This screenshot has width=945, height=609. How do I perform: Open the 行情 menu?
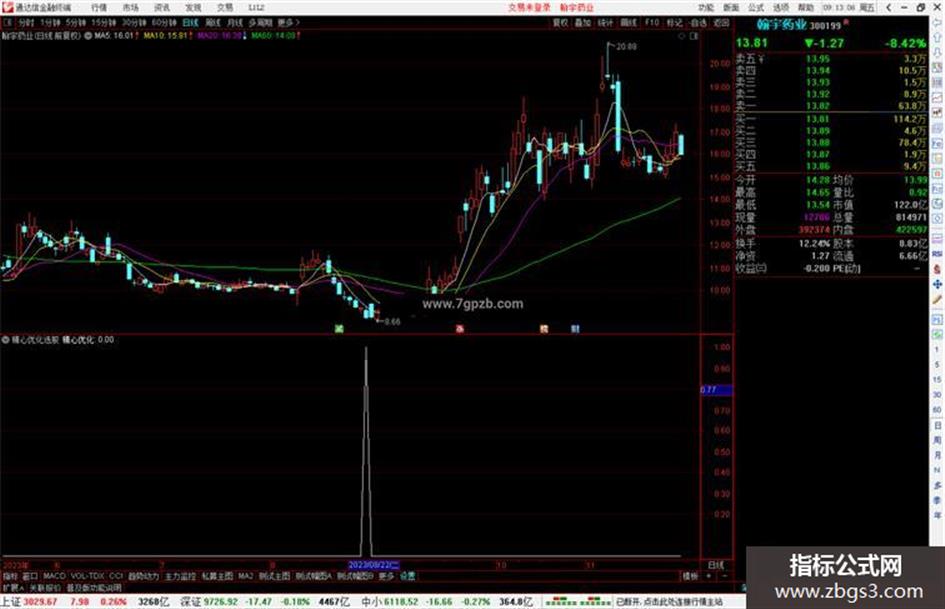point(99,7)
